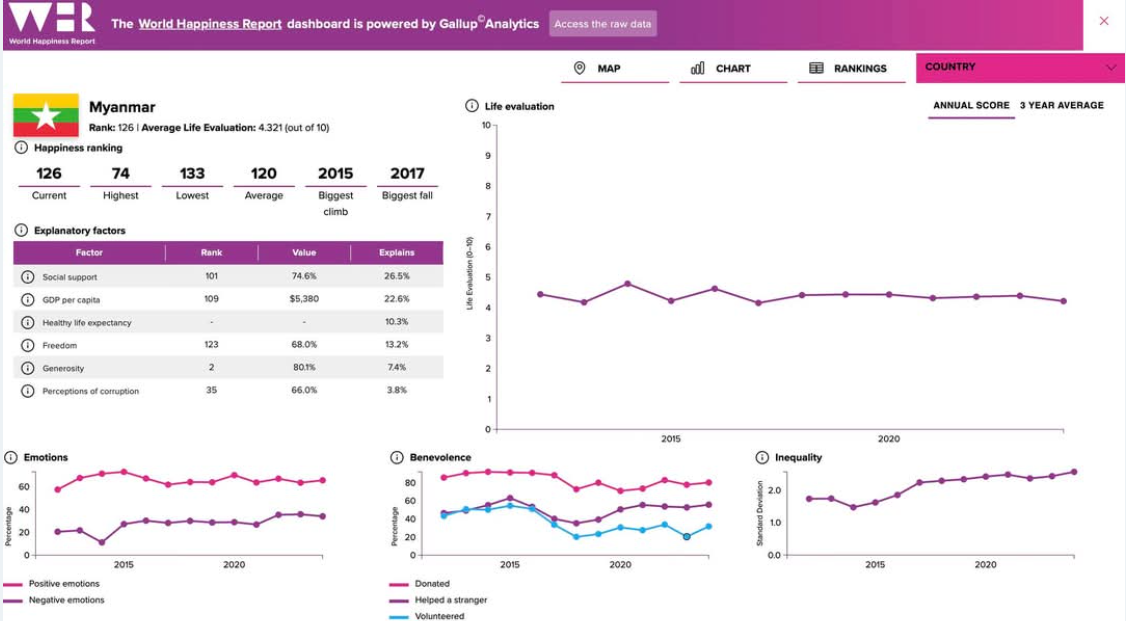Select the ANNUAL SCORE view
The width and height of the screenshot is (1126, 621).
(x=971, y=106)
